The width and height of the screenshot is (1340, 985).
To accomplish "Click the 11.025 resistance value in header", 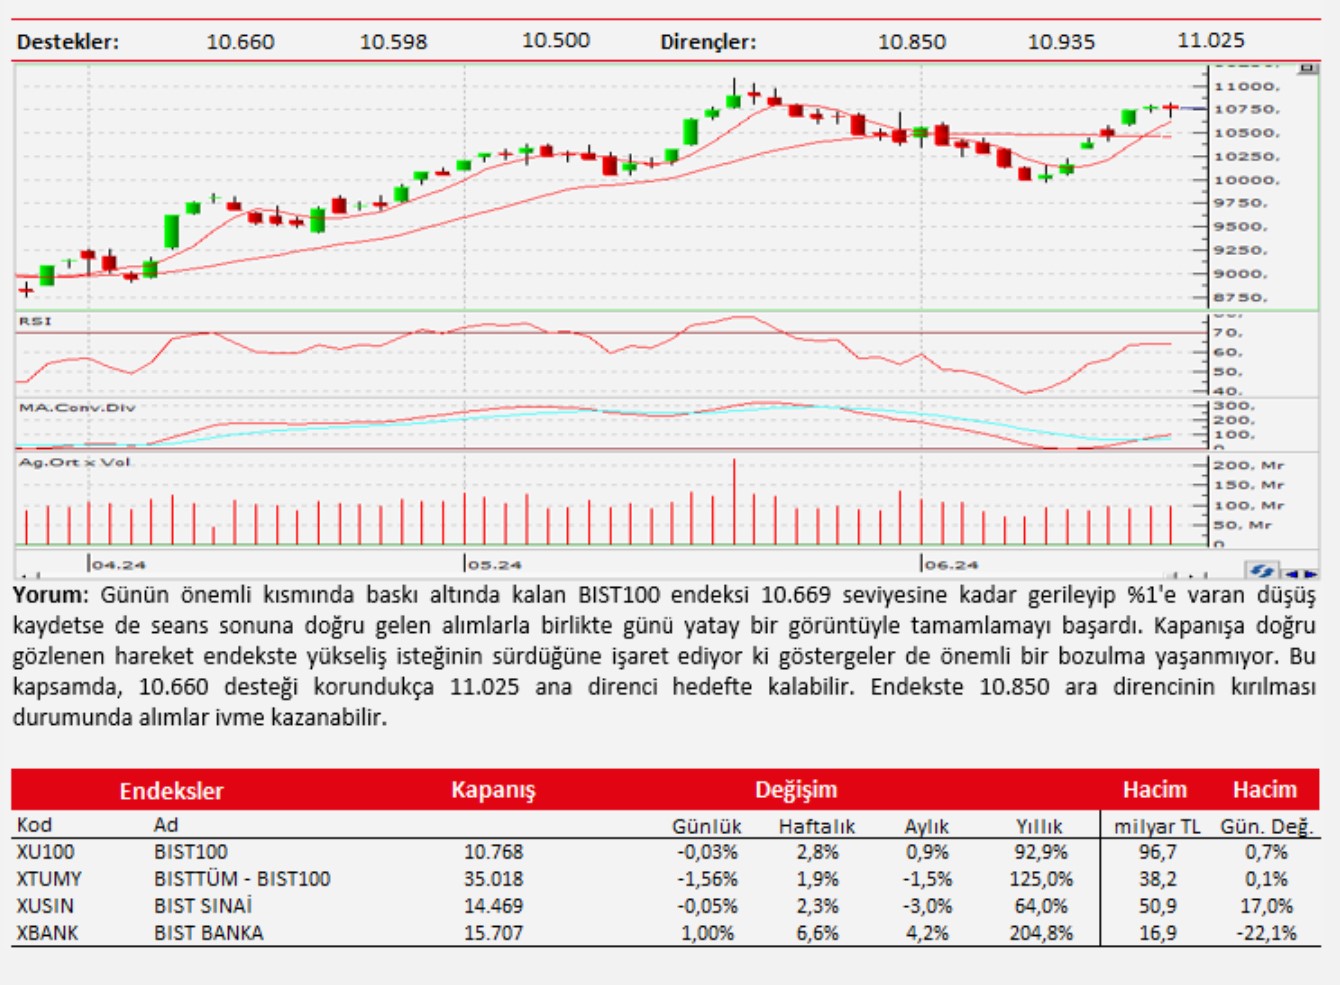I will pos(1211,41).
